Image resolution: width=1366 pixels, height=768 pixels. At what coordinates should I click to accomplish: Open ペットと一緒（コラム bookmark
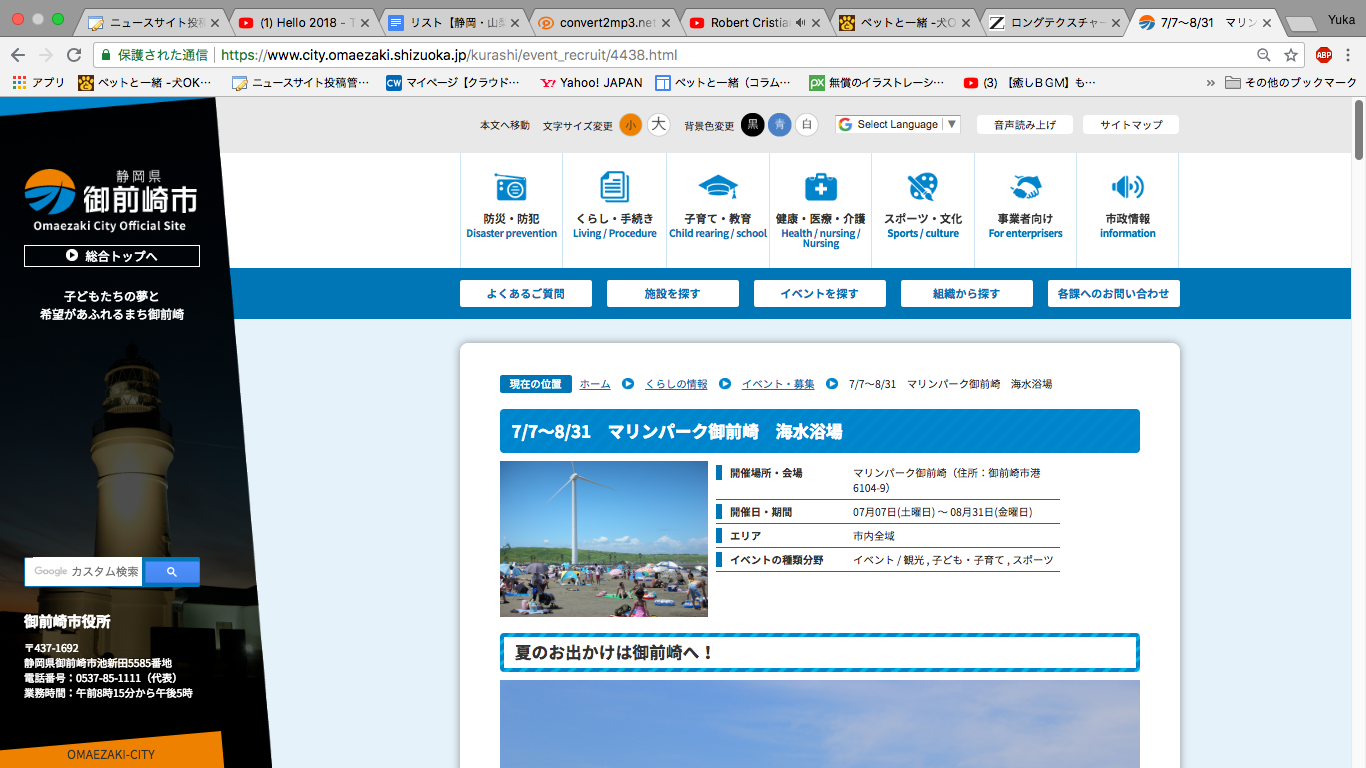pyautogui.click(x=723, y=83)
